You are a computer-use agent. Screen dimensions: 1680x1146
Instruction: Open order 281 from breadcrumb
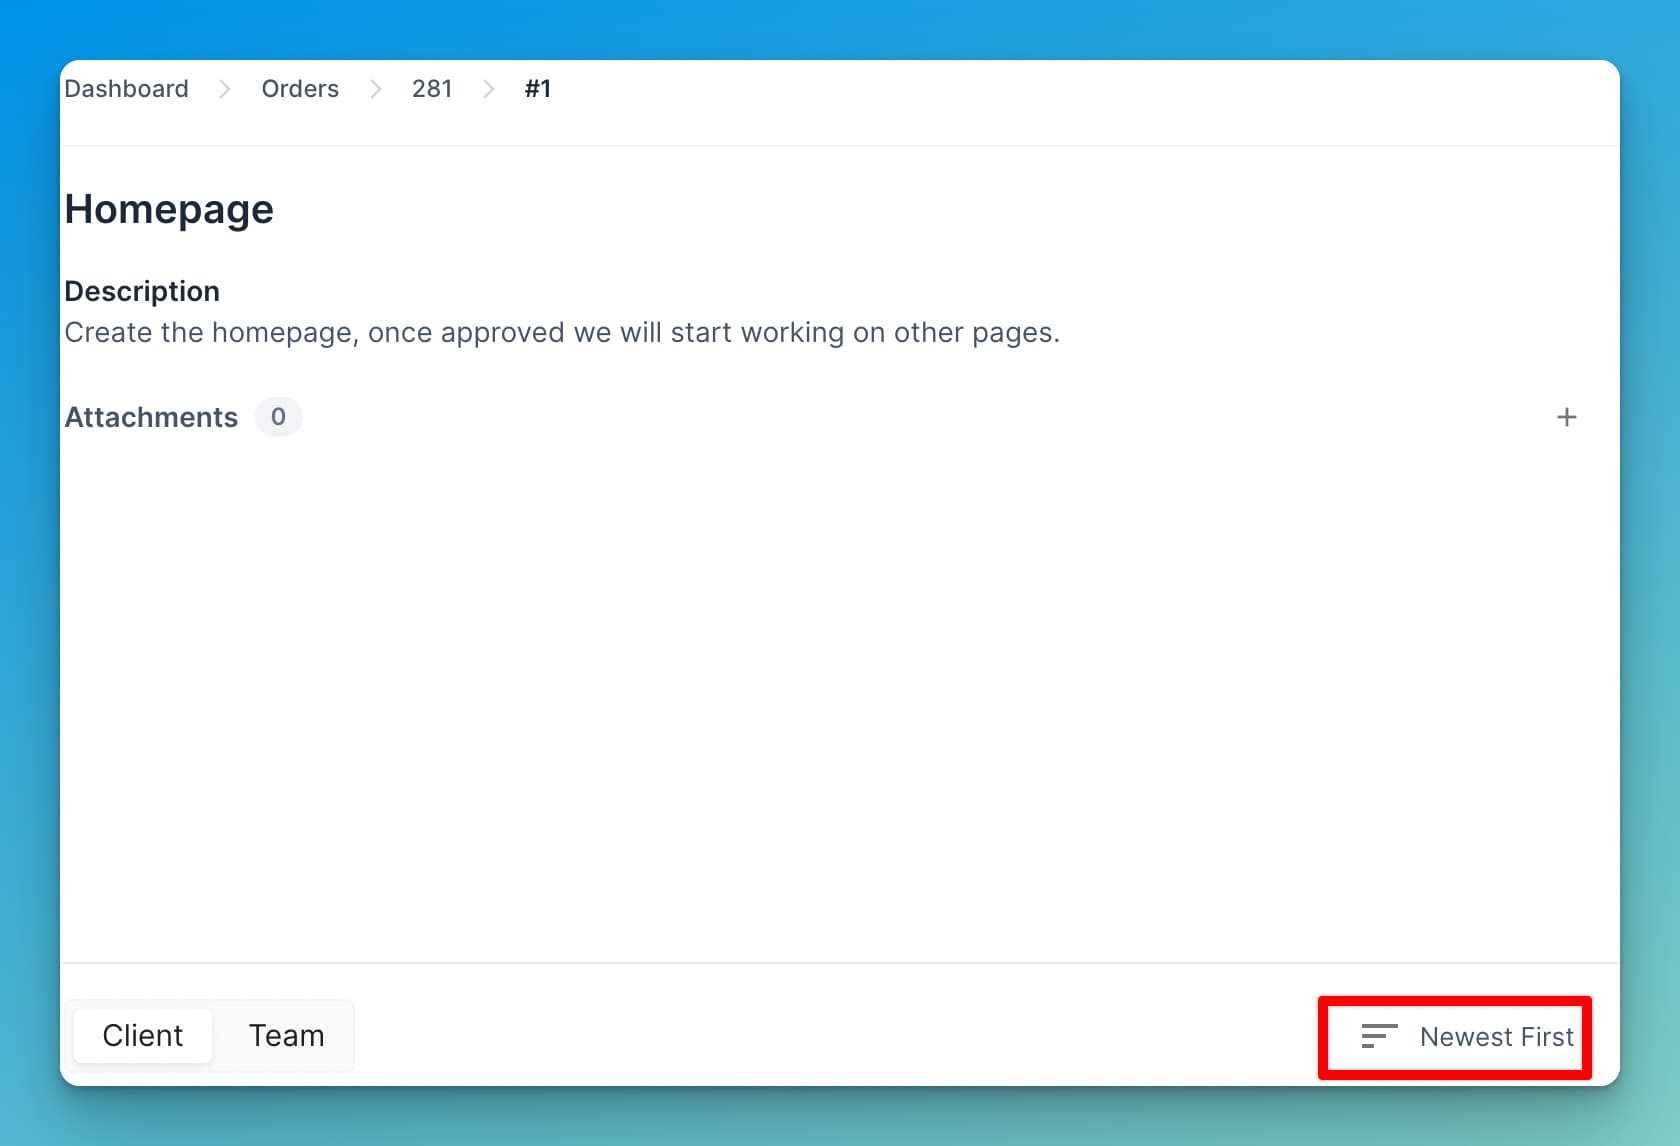432,89
